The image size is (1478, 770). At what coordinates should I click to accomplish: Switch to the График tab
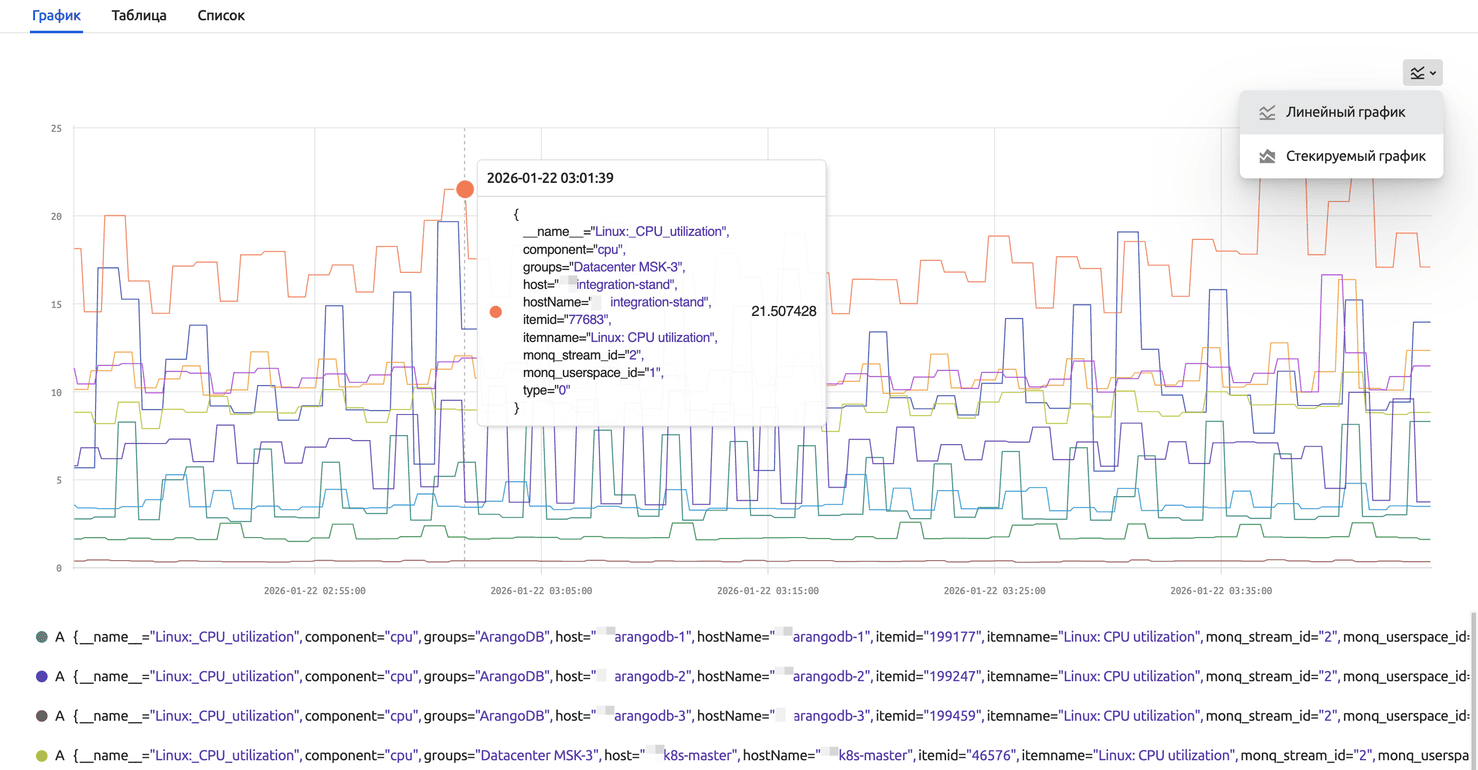(56, 16)
